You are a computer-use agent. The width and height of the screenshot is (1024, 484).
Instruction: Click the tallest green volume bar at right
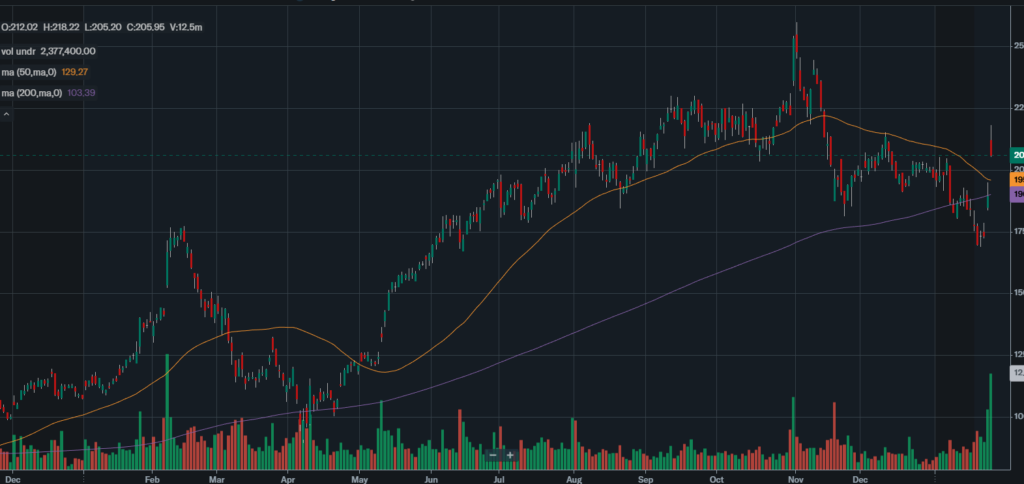(991, 420)
